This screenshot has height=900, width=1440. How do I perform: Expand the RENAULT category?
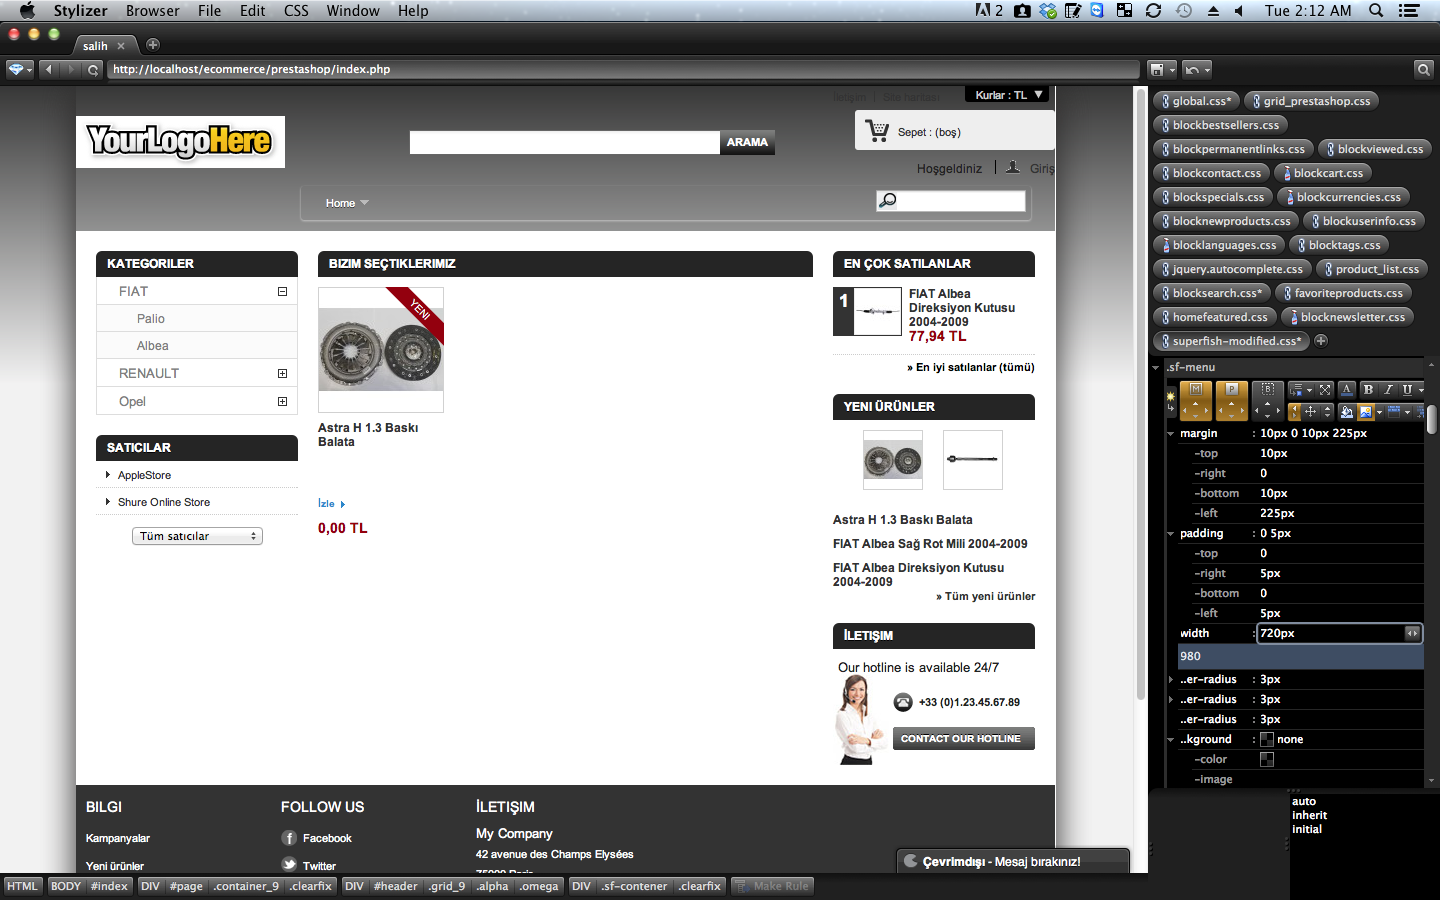click(x=282, y=373)
